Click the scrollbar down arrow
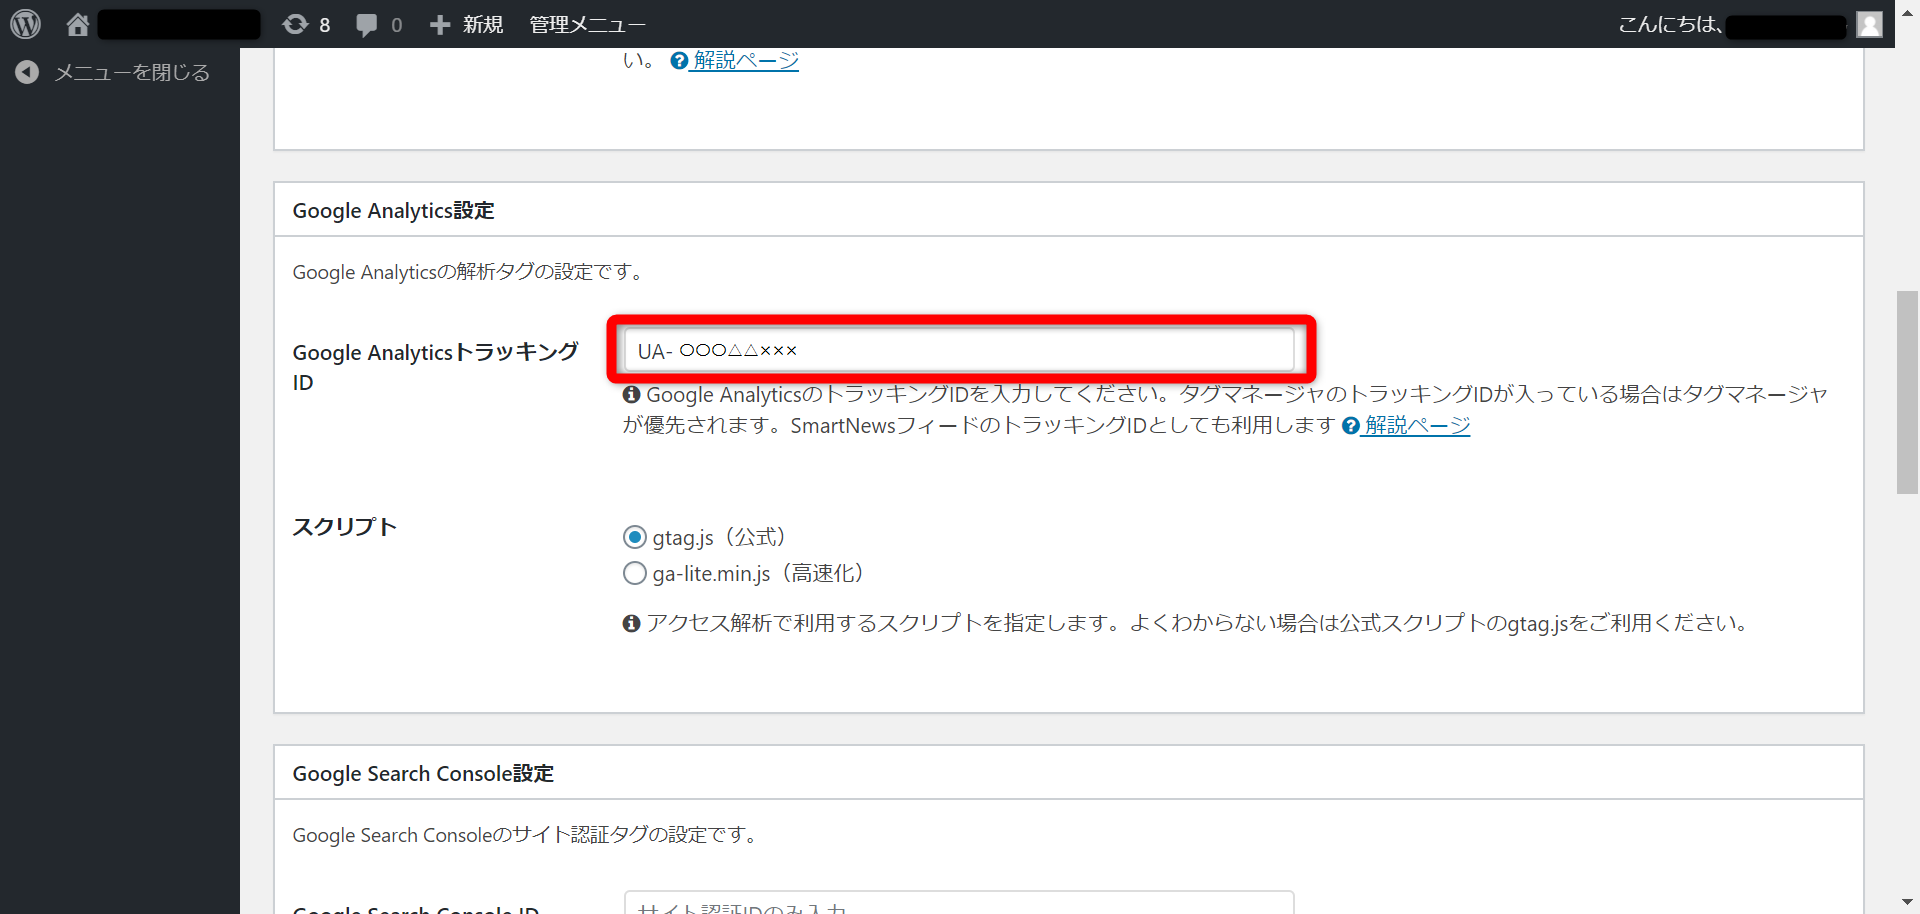 pos(1907,902)
